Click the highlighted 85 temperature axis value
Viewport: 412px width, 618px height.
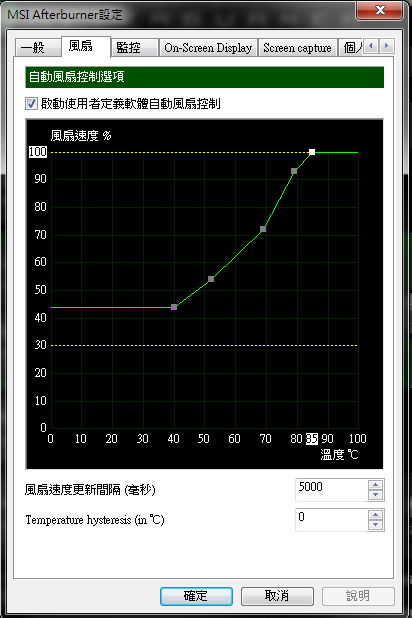pos(312,439)
